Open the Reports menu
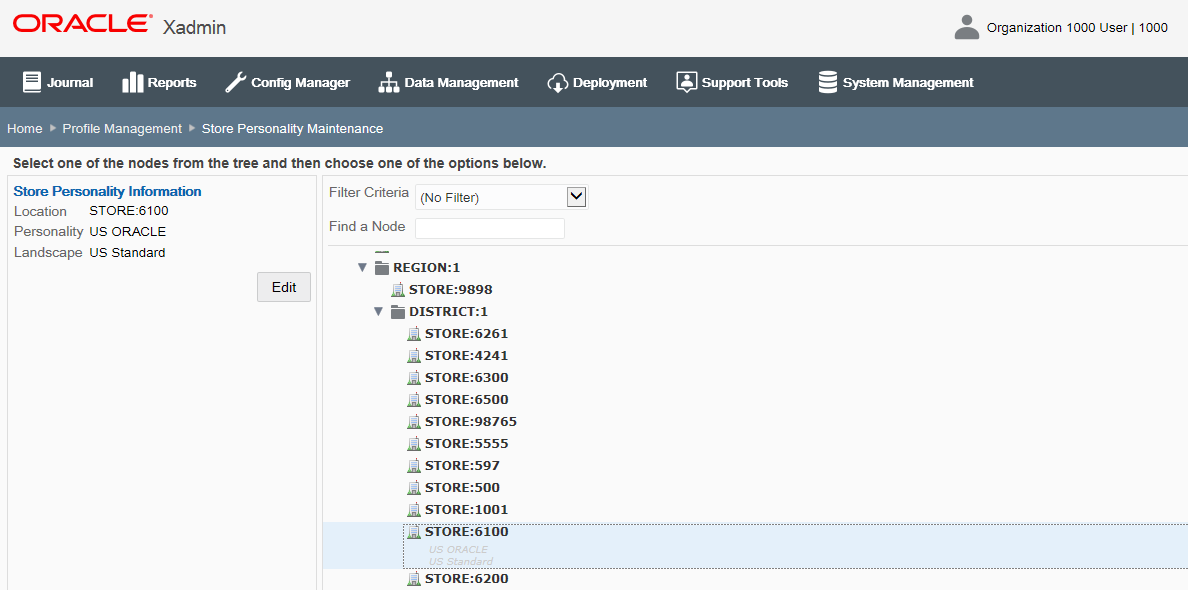1188x590 pixels. (x=159, y=83)
